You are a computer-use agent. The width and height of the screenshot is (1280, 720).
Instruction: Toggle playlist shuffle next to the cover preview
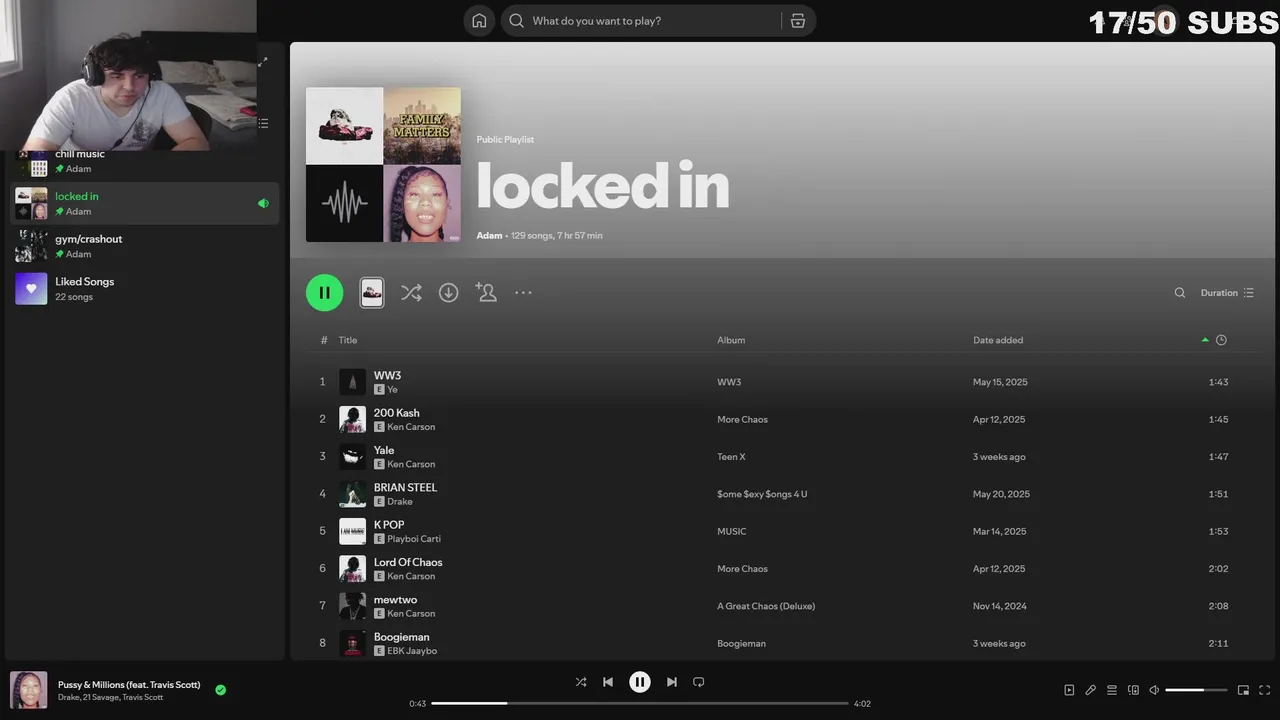(x=411, y=293)
